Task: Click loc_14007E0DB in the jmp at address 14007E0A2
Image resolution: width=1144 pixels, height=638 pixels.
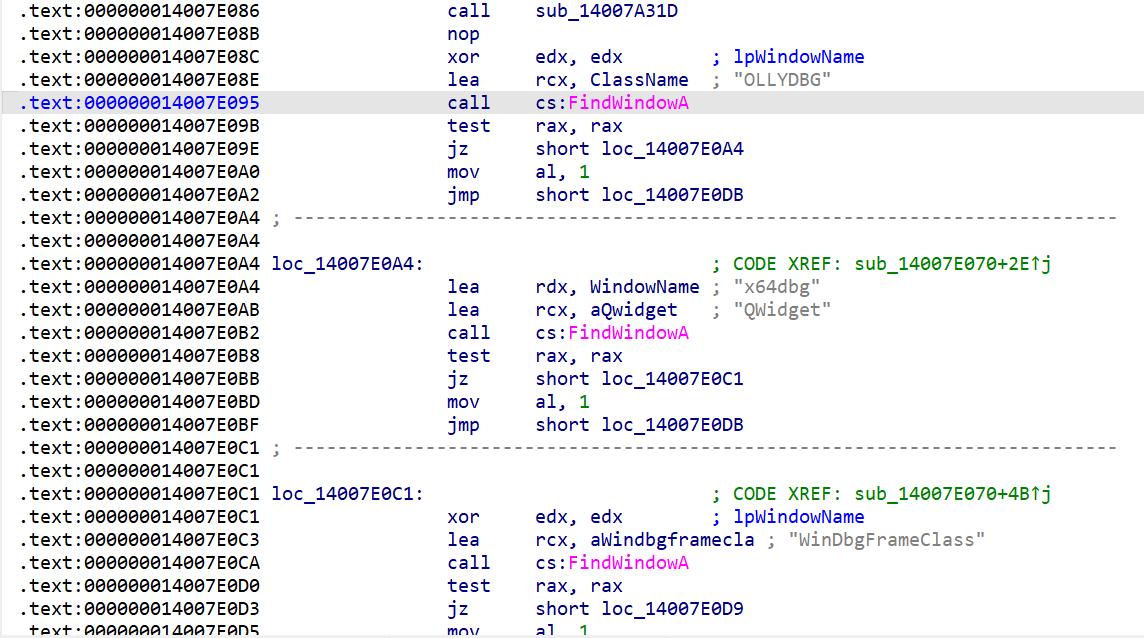Action: pos(672,195)
